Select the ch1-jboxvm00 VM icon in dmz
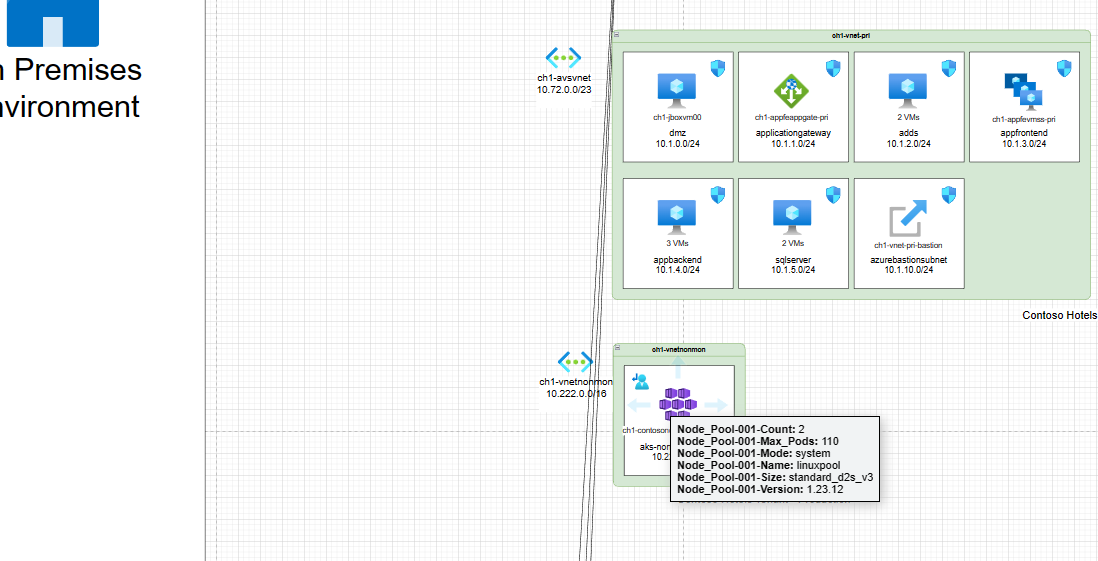The image size is (1098, 561). point(677,90)
